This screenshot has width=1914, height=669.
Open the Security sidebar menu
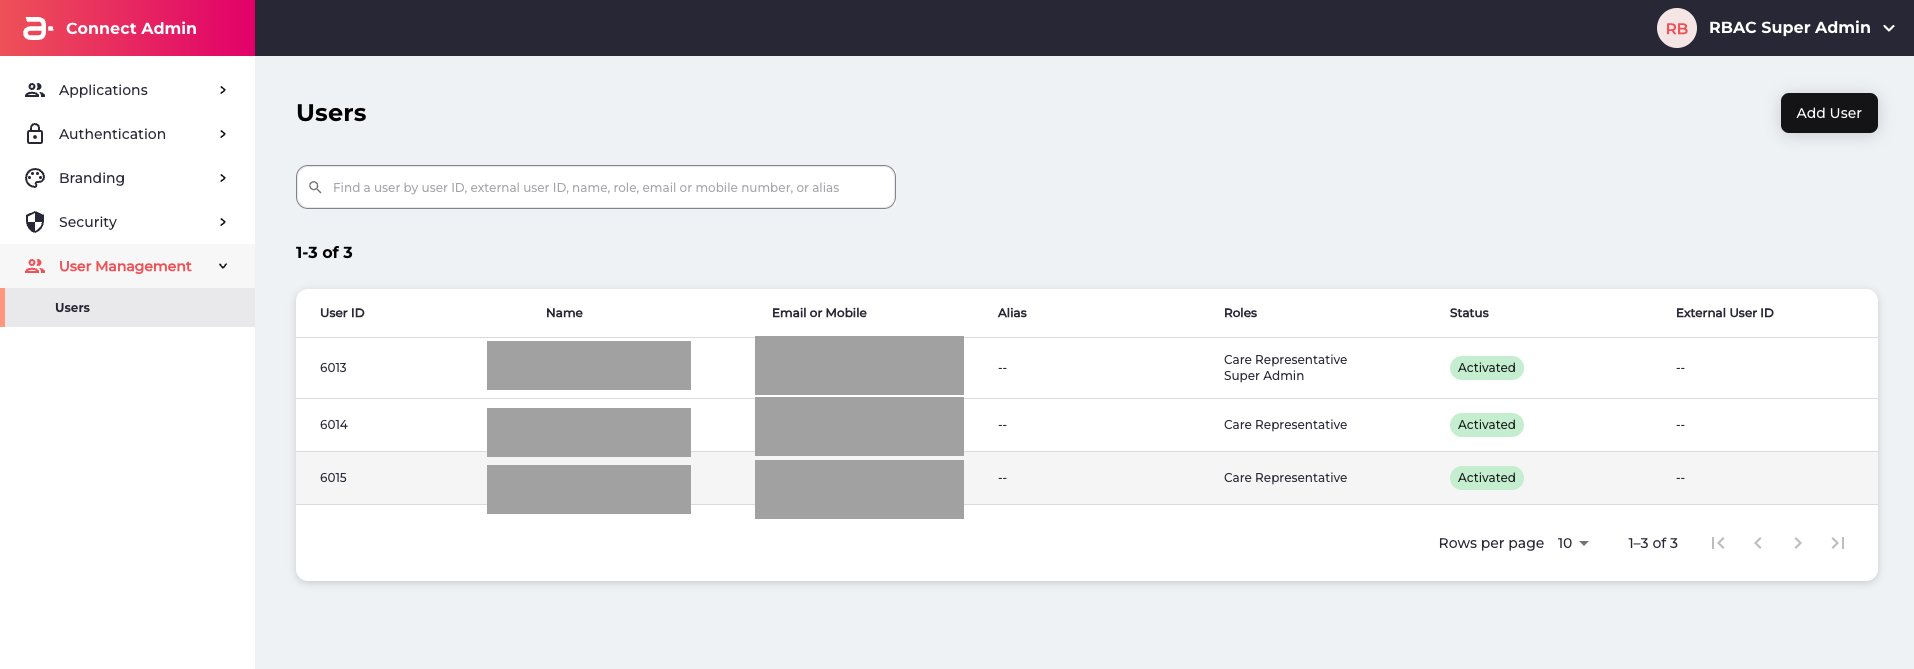click(x=127, y=222)
